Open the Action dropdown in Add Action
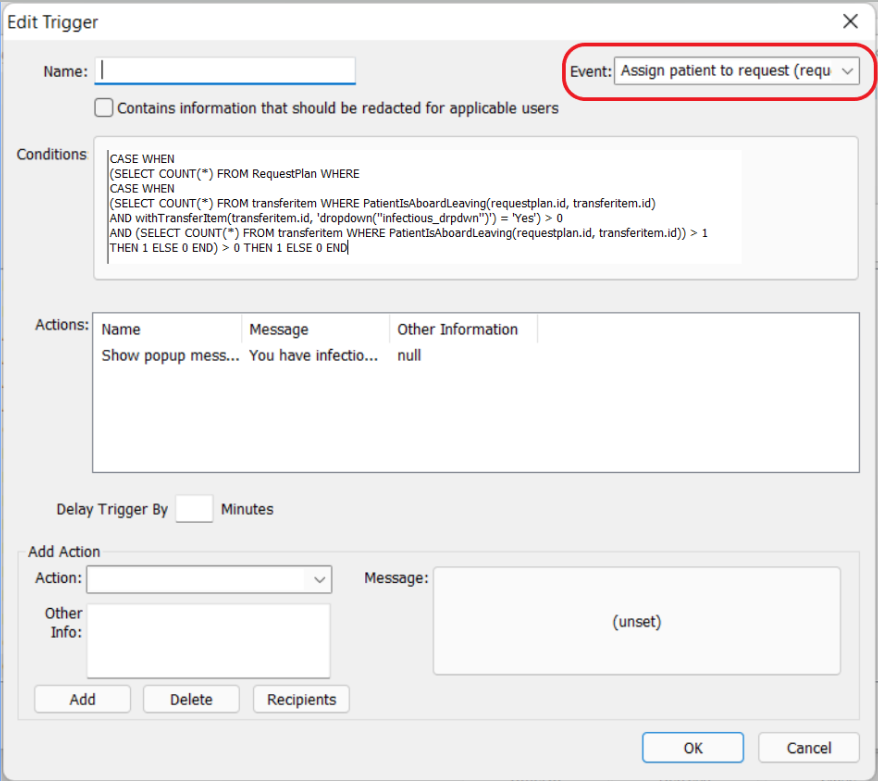Image resolution: width=878 pixels, height=781 pixels. tap(209, 579)
